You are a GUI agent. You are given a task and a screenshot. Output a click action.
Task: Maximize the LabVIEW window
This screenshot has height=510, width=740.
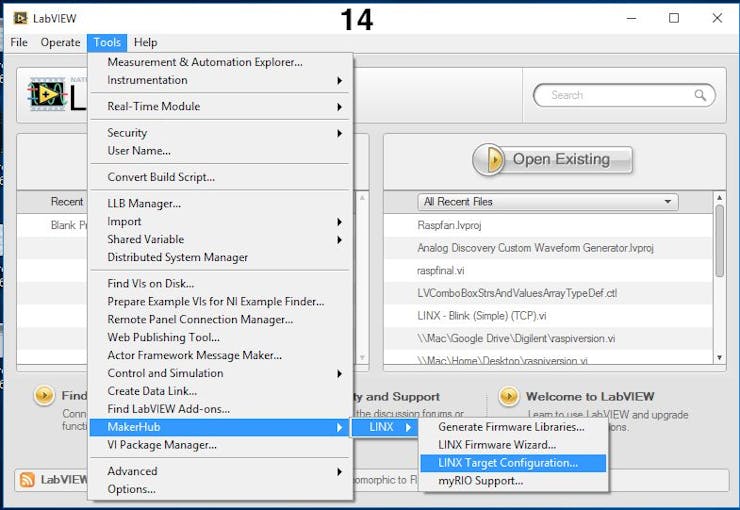pos(674,18)
